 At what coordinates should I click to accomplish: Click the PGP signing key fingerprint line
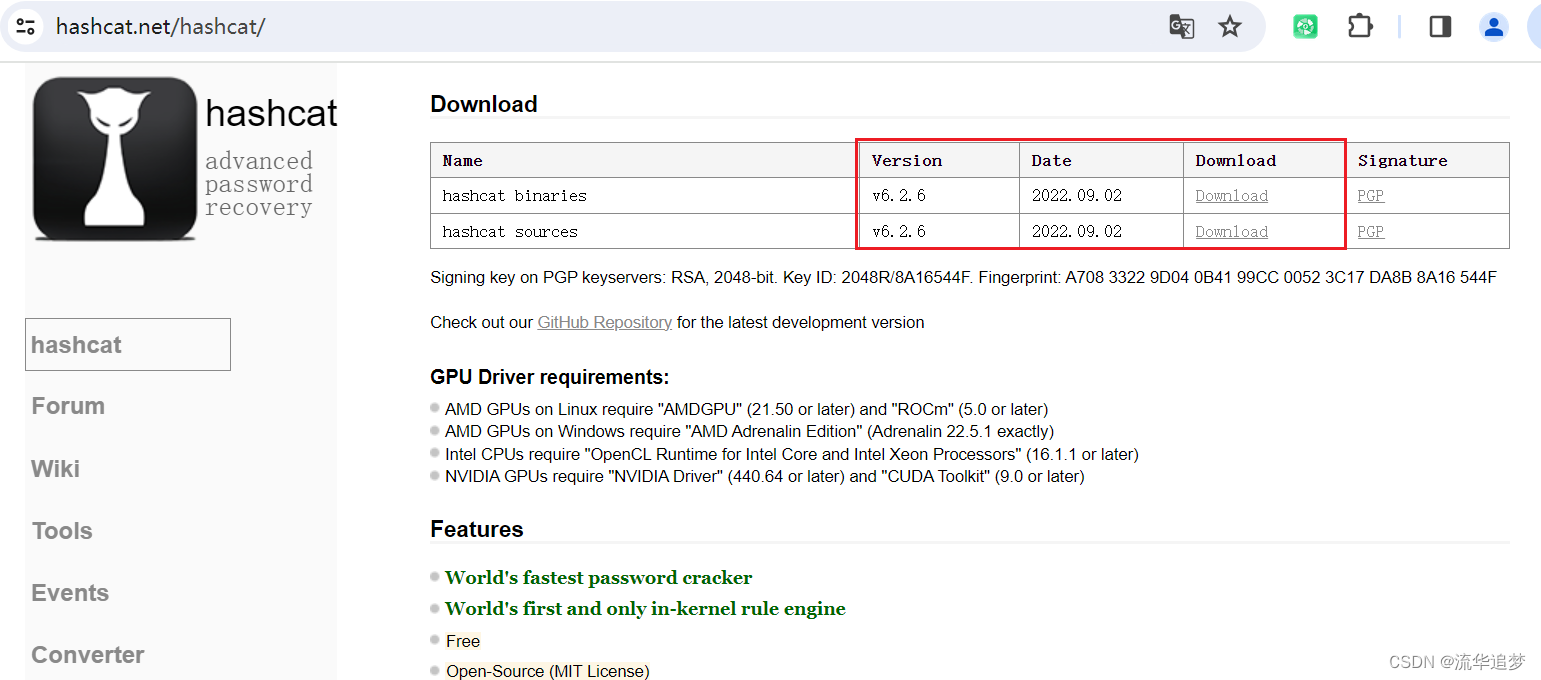pos(963,277)
